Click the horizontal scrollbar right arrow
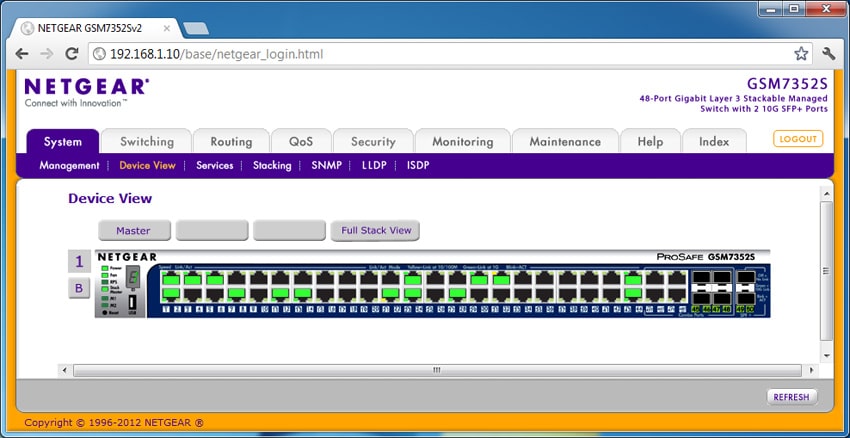Screen dimensions: 850x438 [812, 371]
